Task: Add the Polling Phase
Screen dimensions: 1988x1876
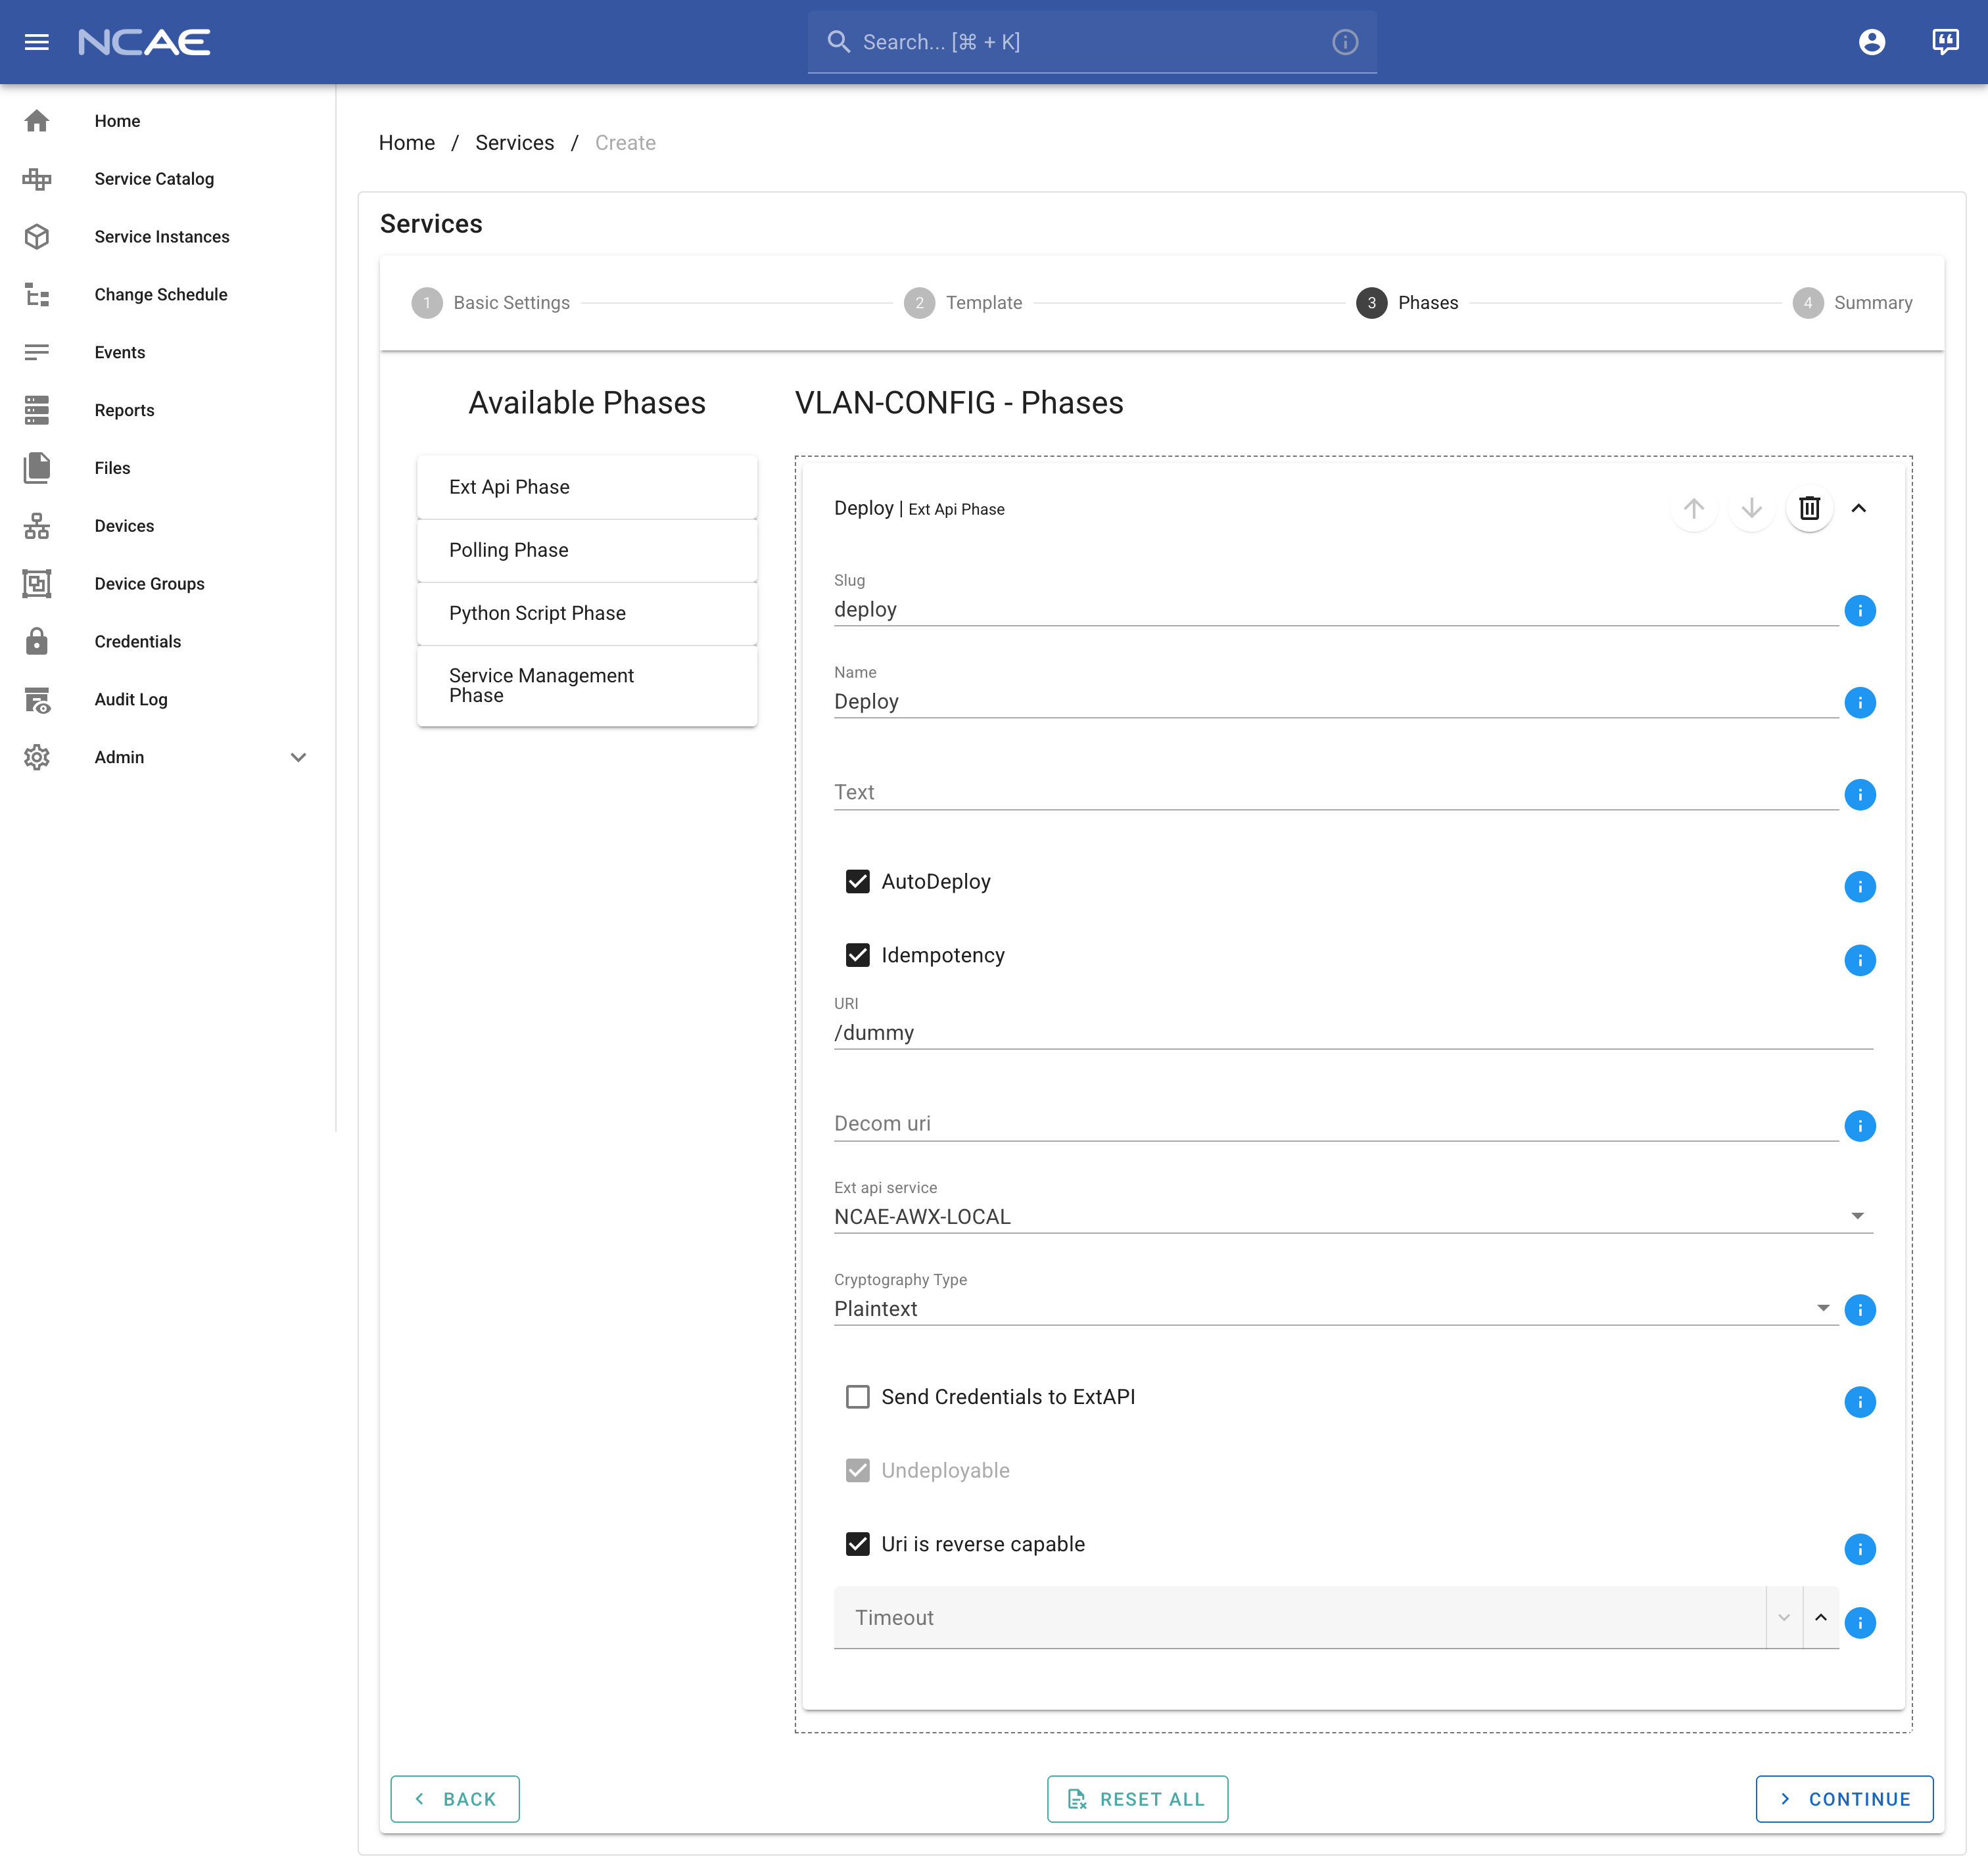Action: tap(587, 550)
